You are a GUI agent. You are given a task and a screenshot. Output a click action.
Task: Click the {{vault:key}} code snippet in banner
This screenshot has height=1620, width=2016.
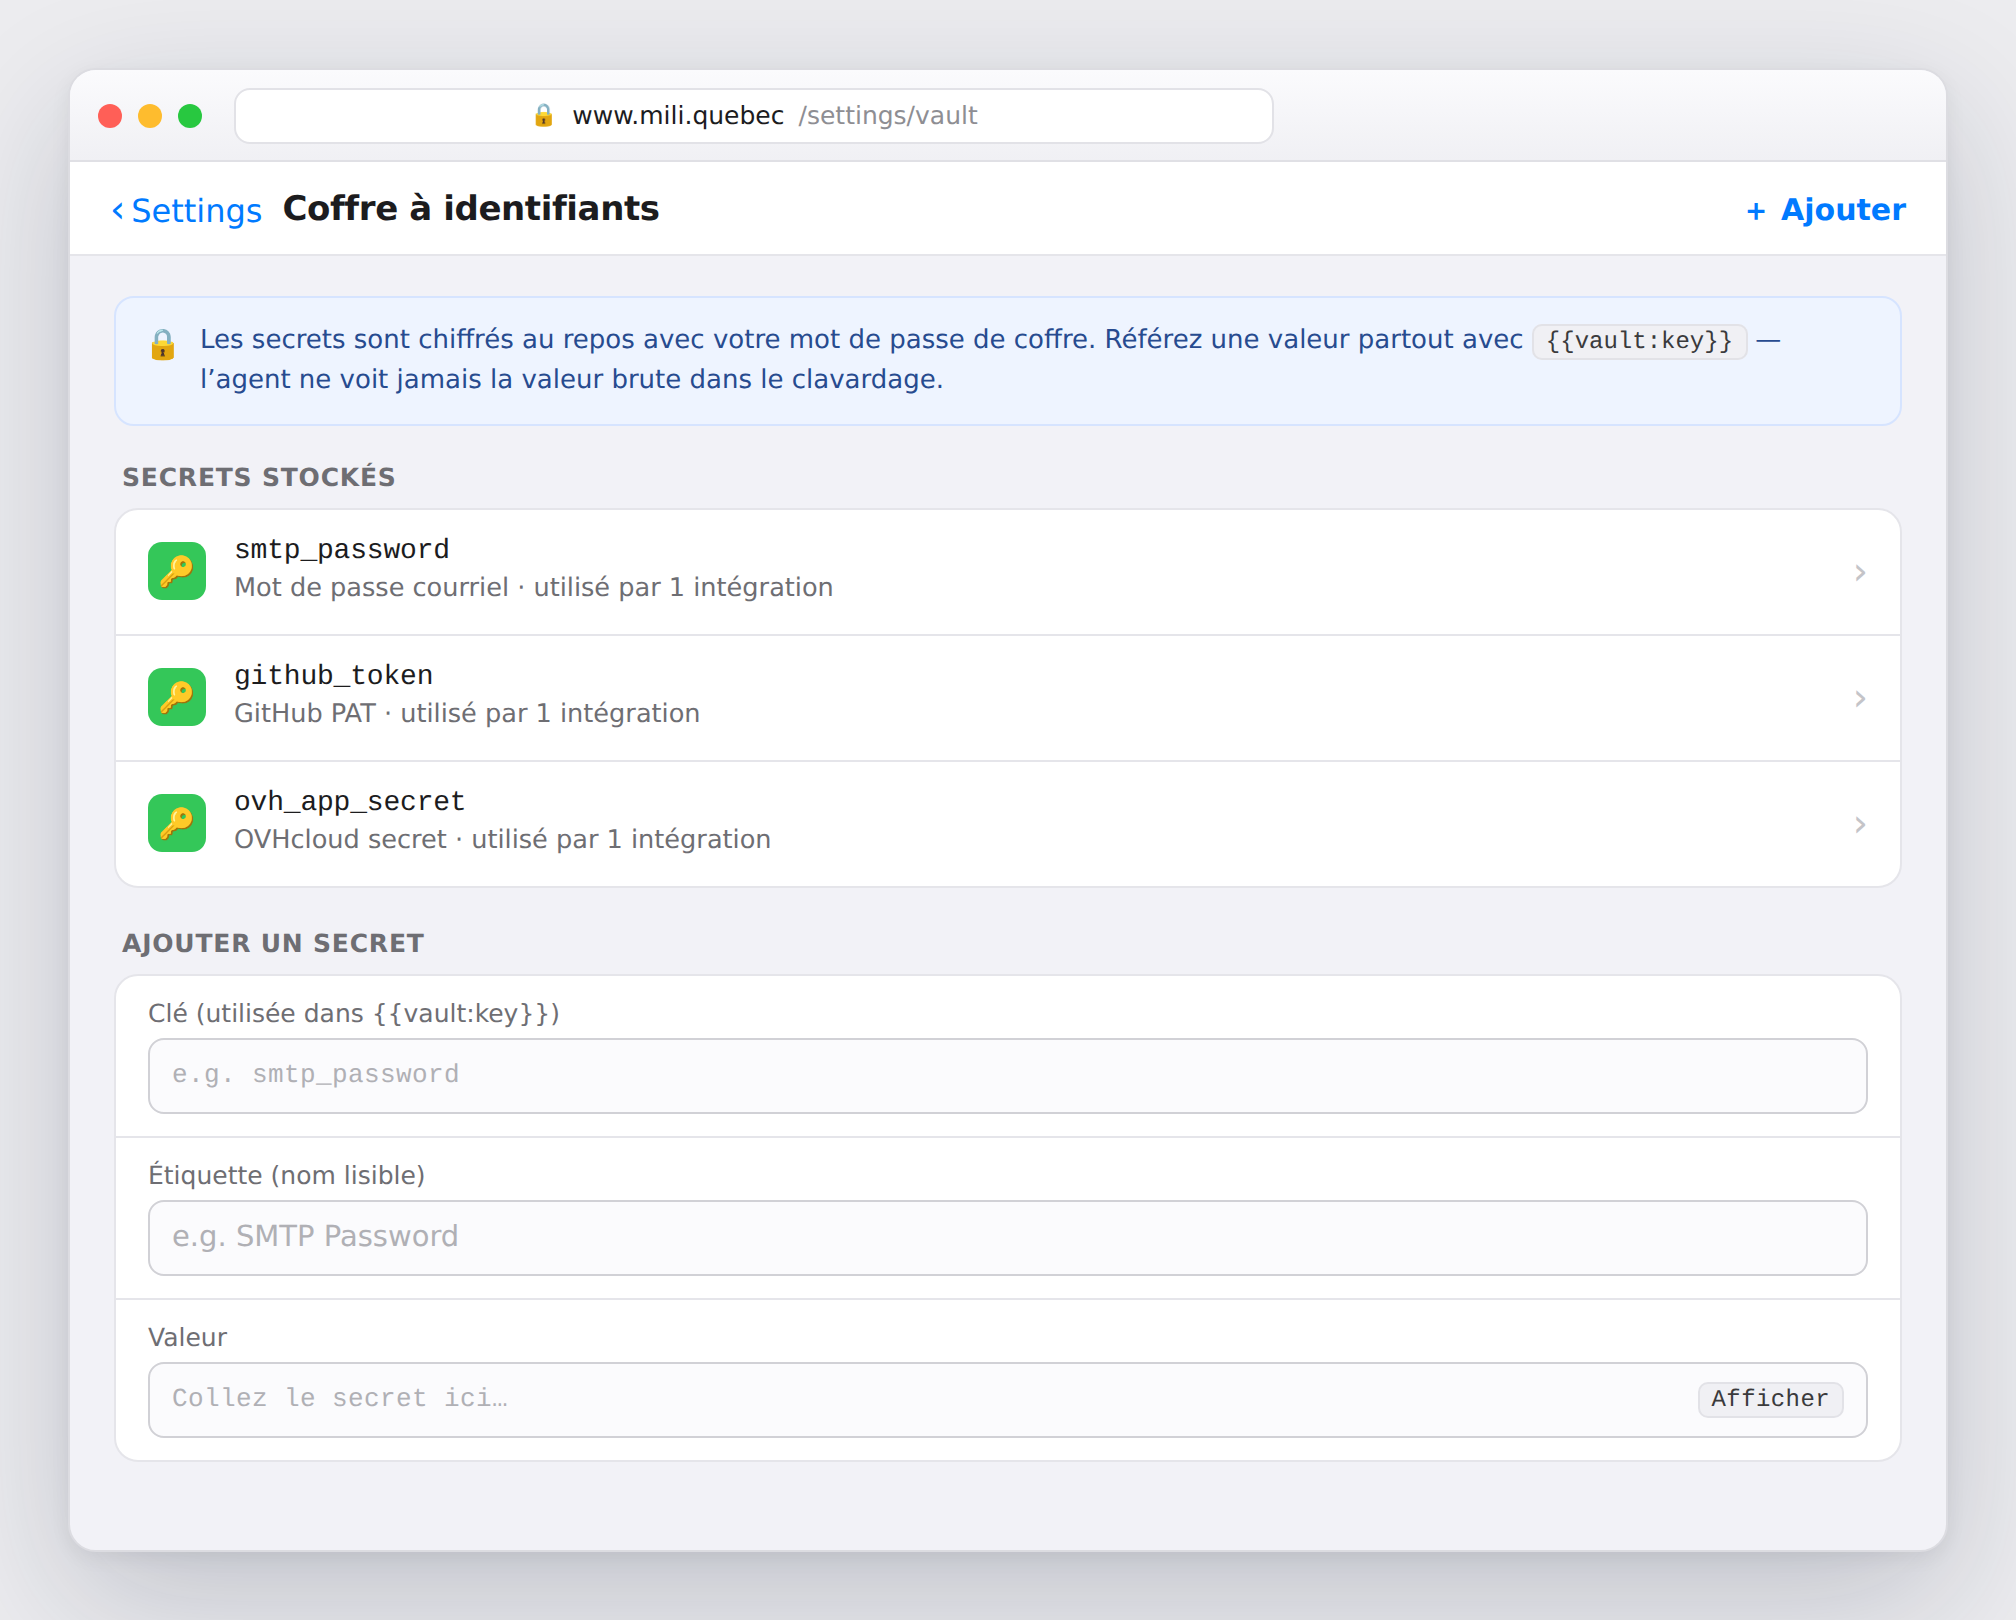1639,340
